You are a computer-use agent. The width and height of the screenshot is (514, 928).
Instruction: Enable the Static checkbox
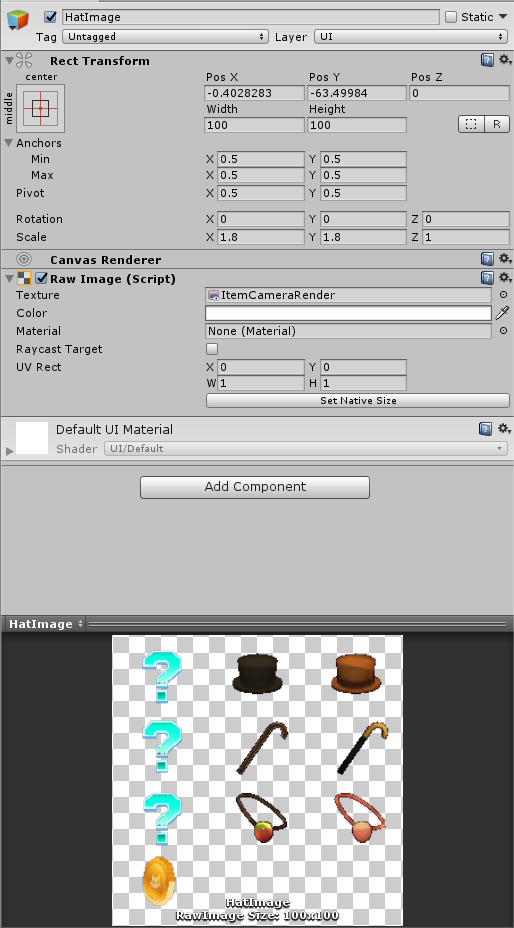451,17
